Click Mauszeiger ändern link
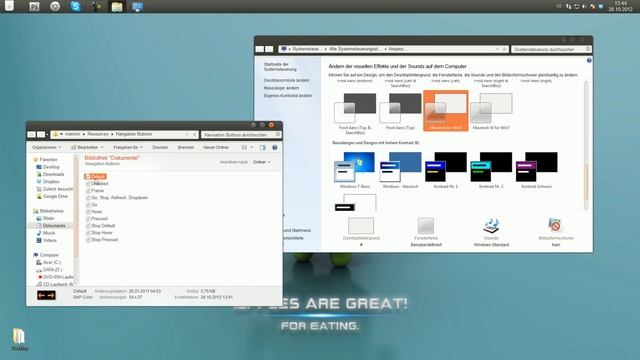Screen dimensions: 640x360 coord(281,88)
